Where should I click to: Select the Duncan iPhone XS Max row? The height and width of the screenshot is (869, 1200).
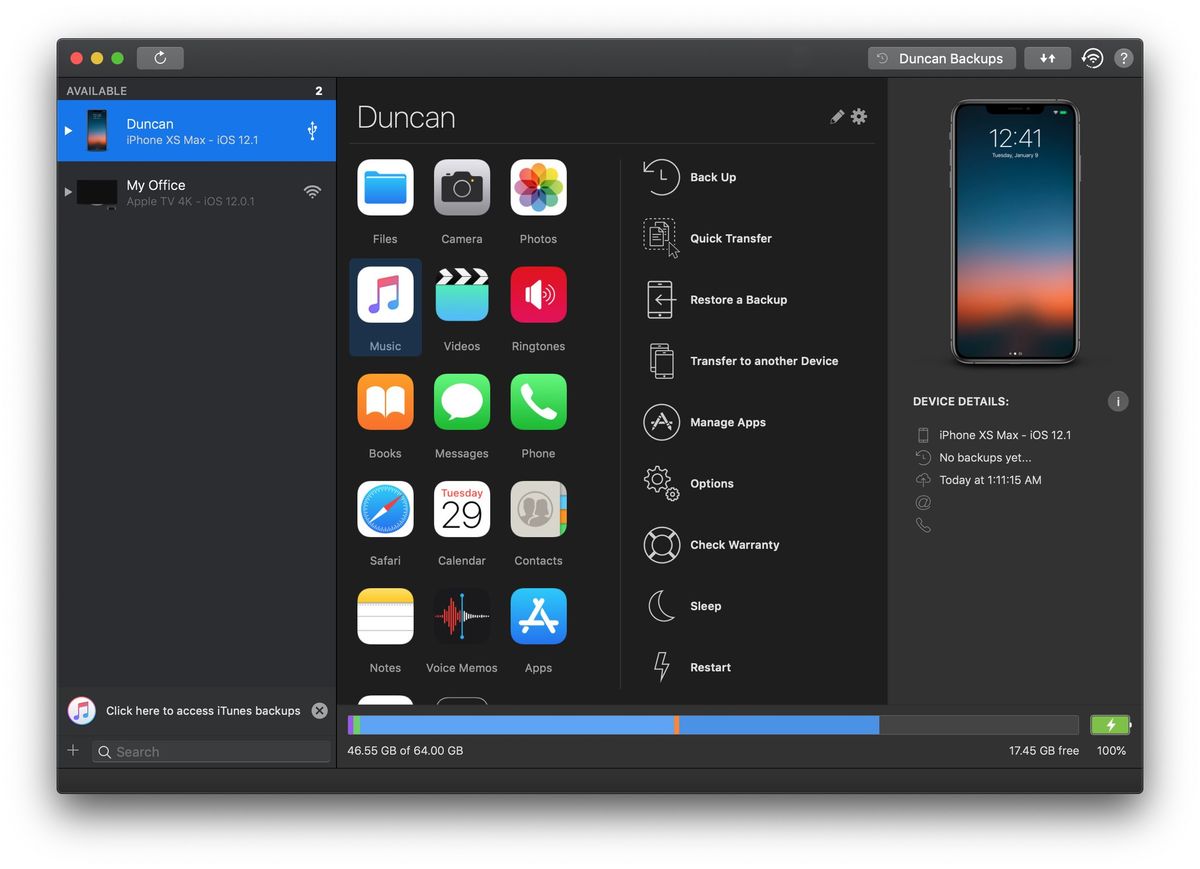(x=196, y=130)
